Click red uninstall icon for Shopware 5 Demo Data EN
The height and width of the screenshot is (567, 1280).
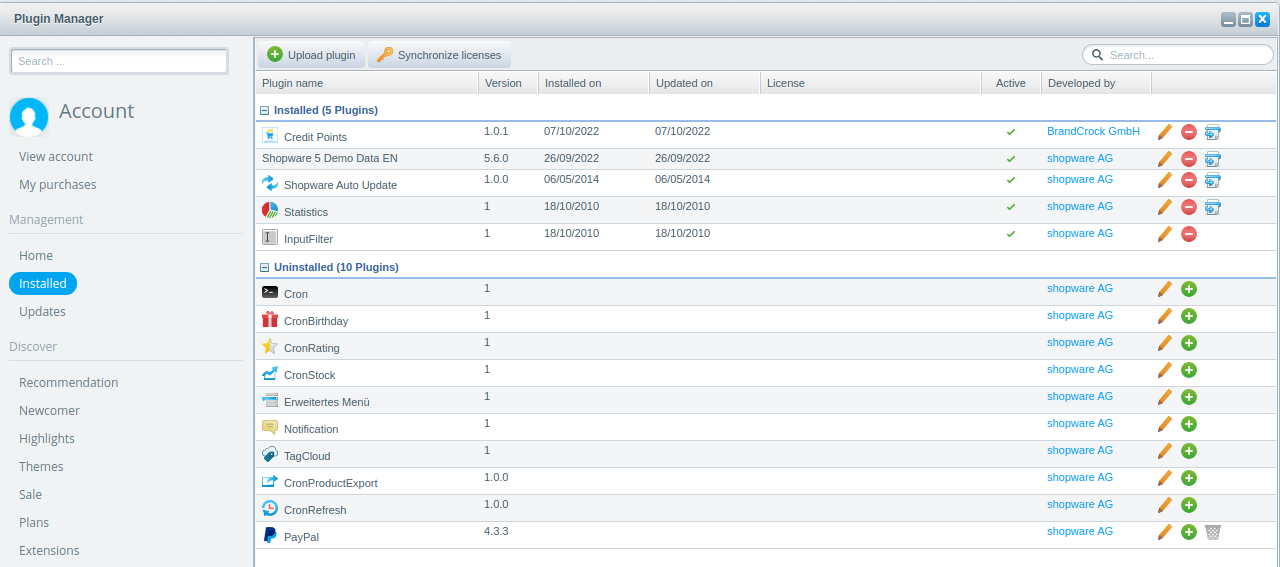1189,159
